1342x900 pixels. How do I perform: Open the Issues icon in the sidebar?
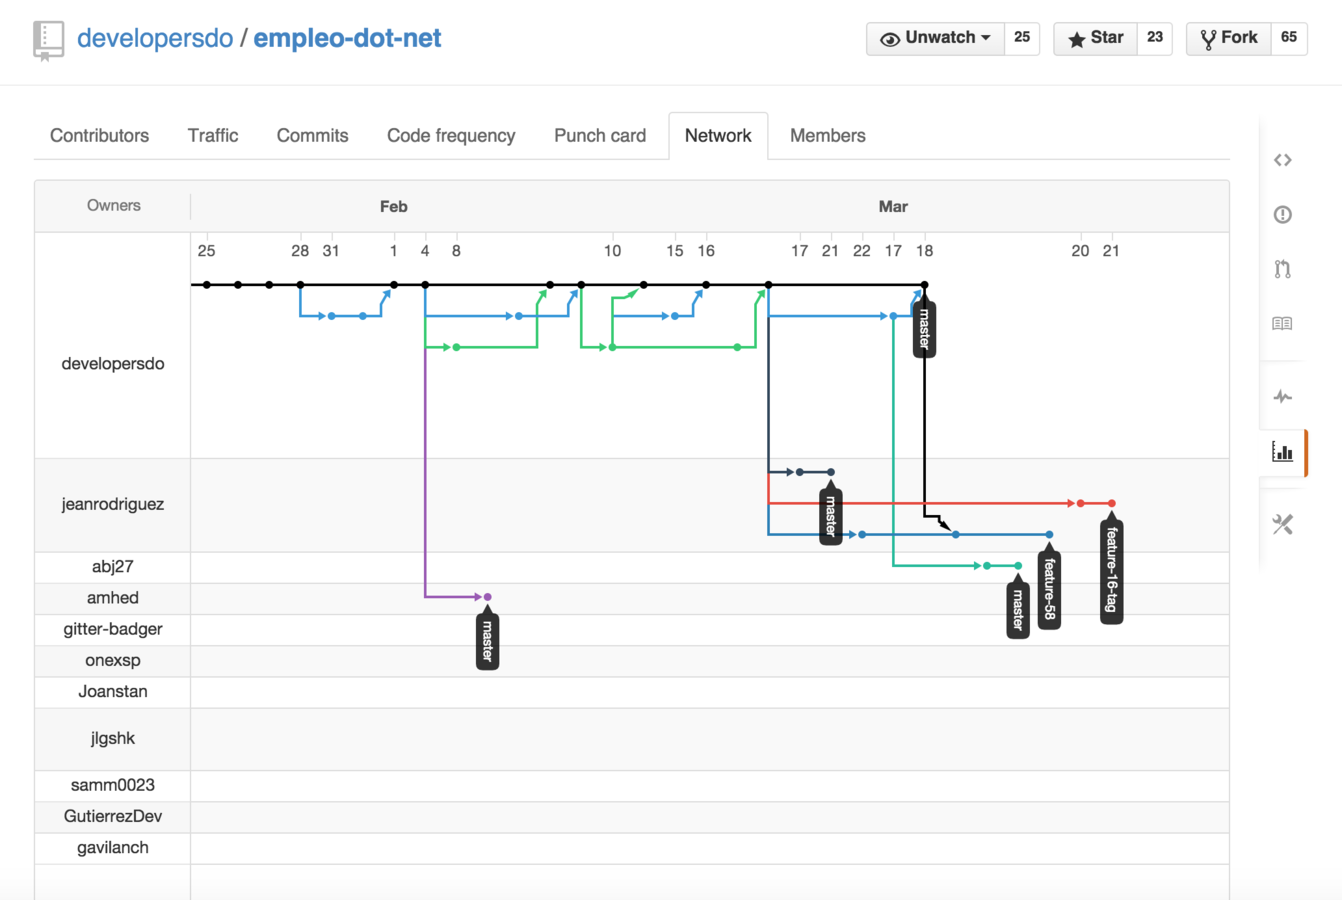click(1283, 214)
